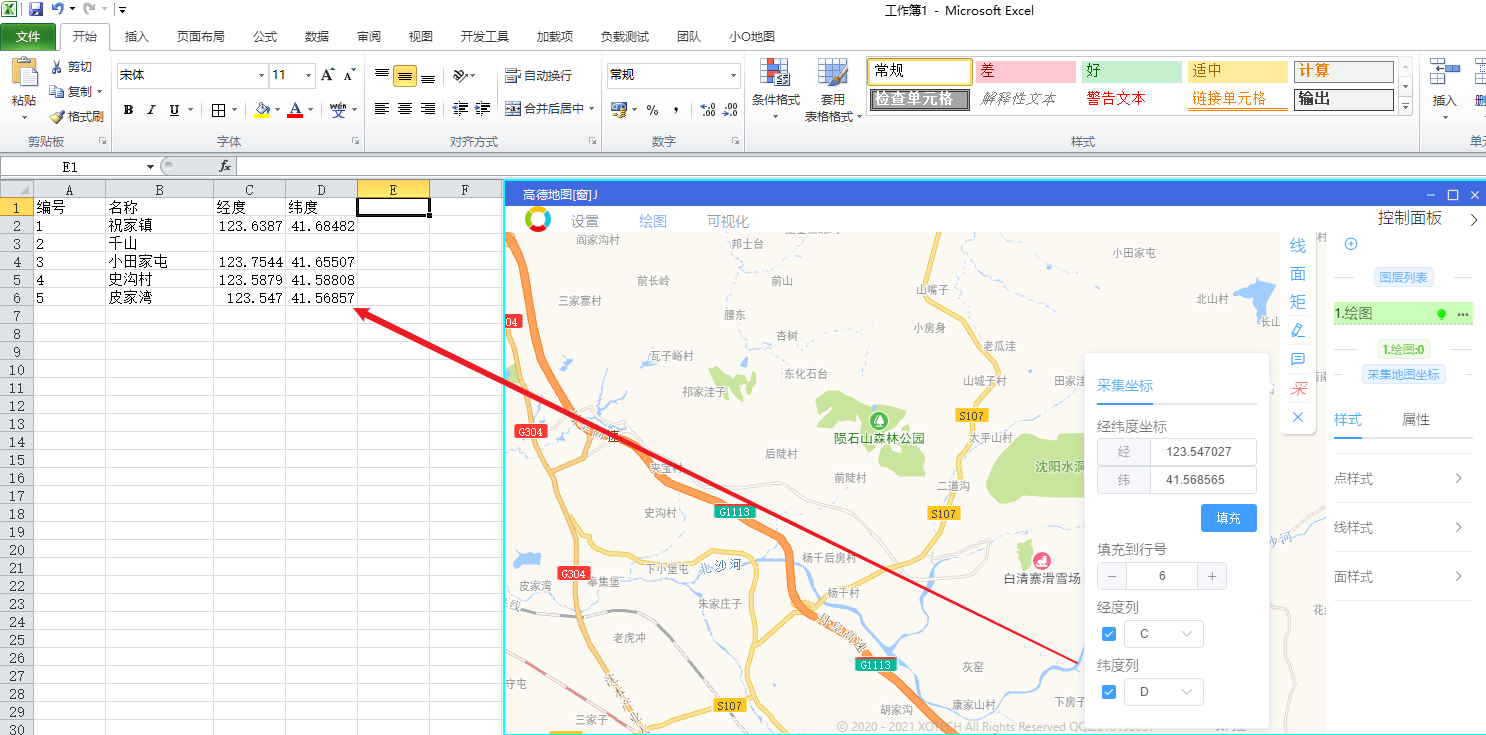Click the pencil edit tool on map toolbar

coord(1298,330)
